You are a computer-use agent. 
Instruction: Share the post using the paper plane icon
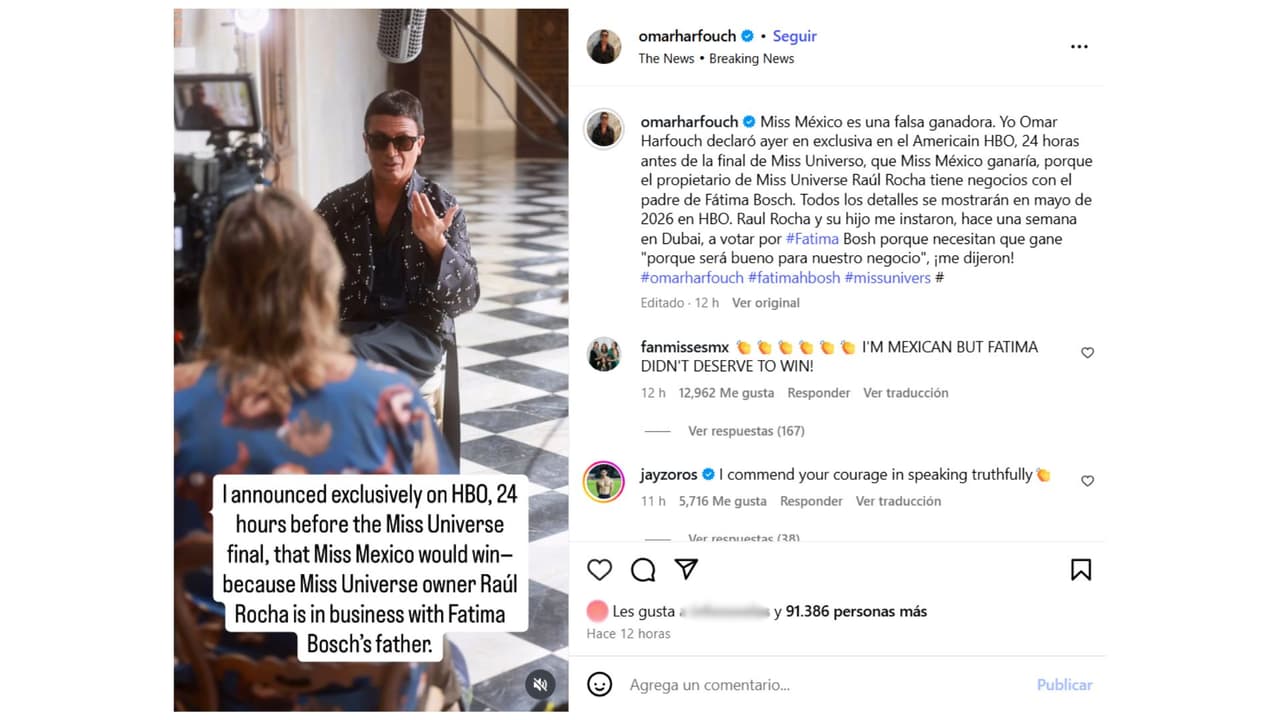(x=686, y=569)
